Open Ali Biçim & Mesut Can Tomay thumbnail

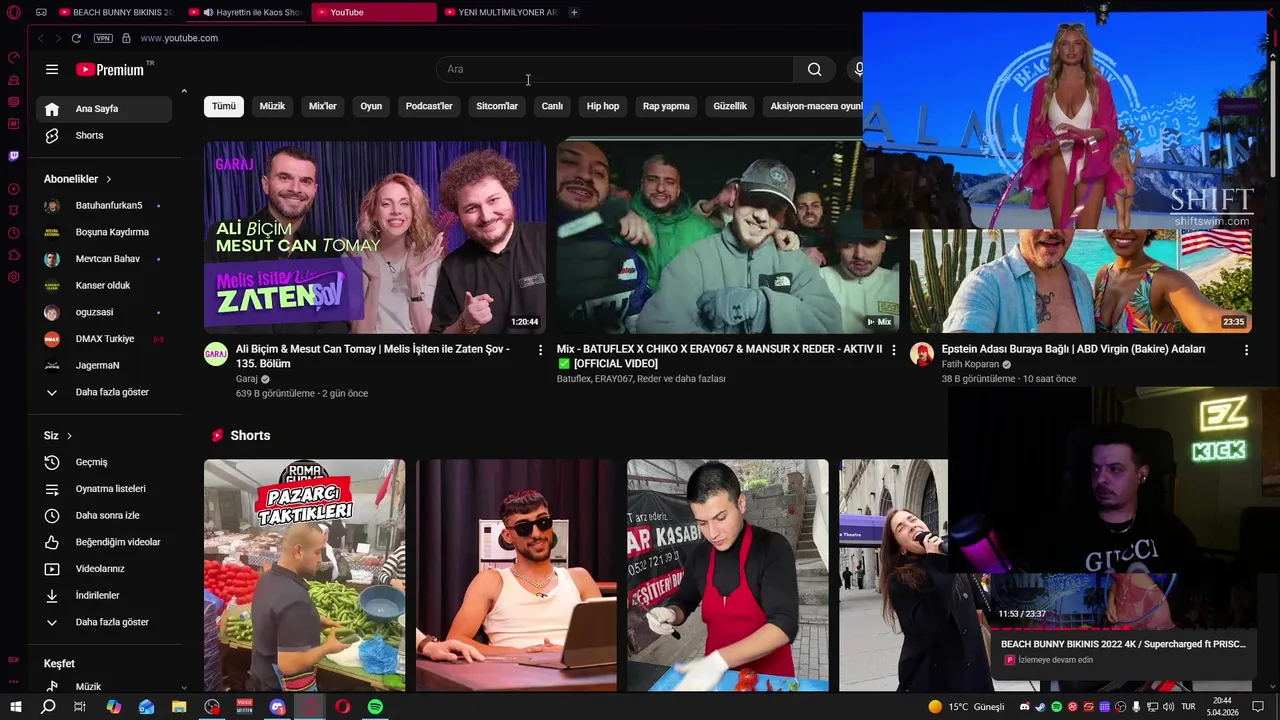375,237
